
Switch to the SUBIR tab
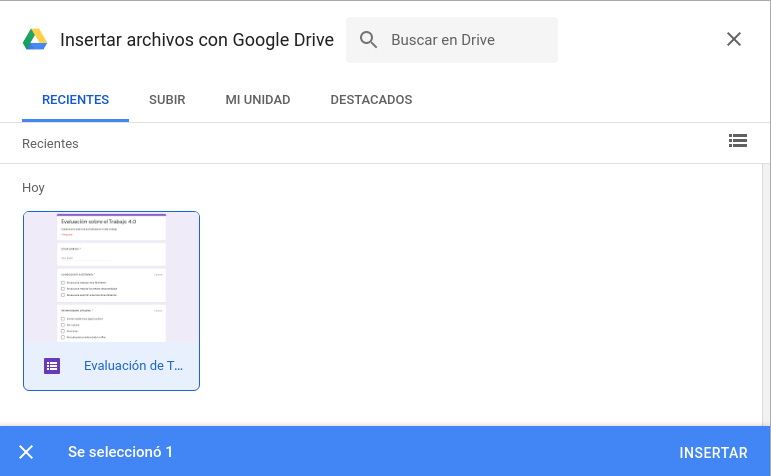(x=167, y=100)
